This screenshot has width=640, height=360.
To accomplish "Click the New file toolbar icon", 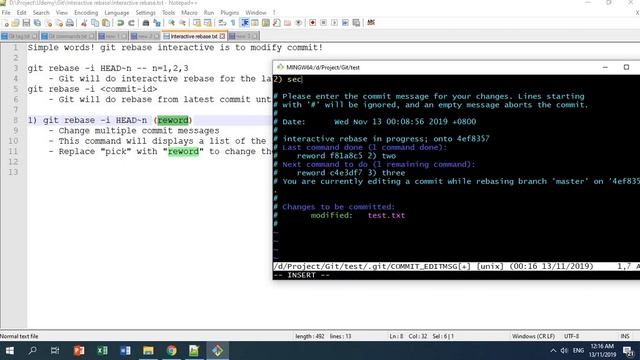I will coord(5,23).
